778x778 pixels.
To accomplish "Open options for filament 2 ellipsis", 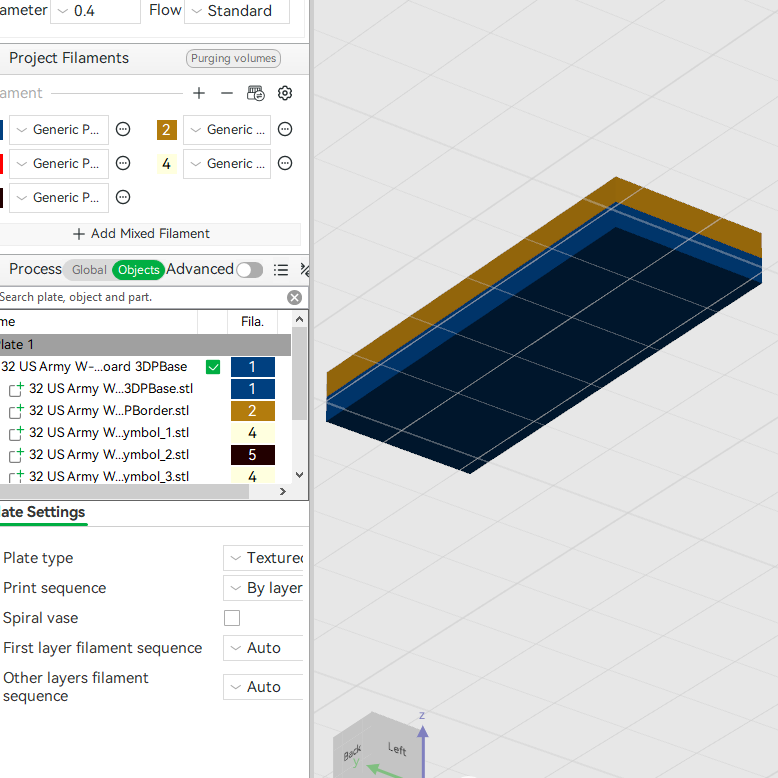I will coord(285,130).
